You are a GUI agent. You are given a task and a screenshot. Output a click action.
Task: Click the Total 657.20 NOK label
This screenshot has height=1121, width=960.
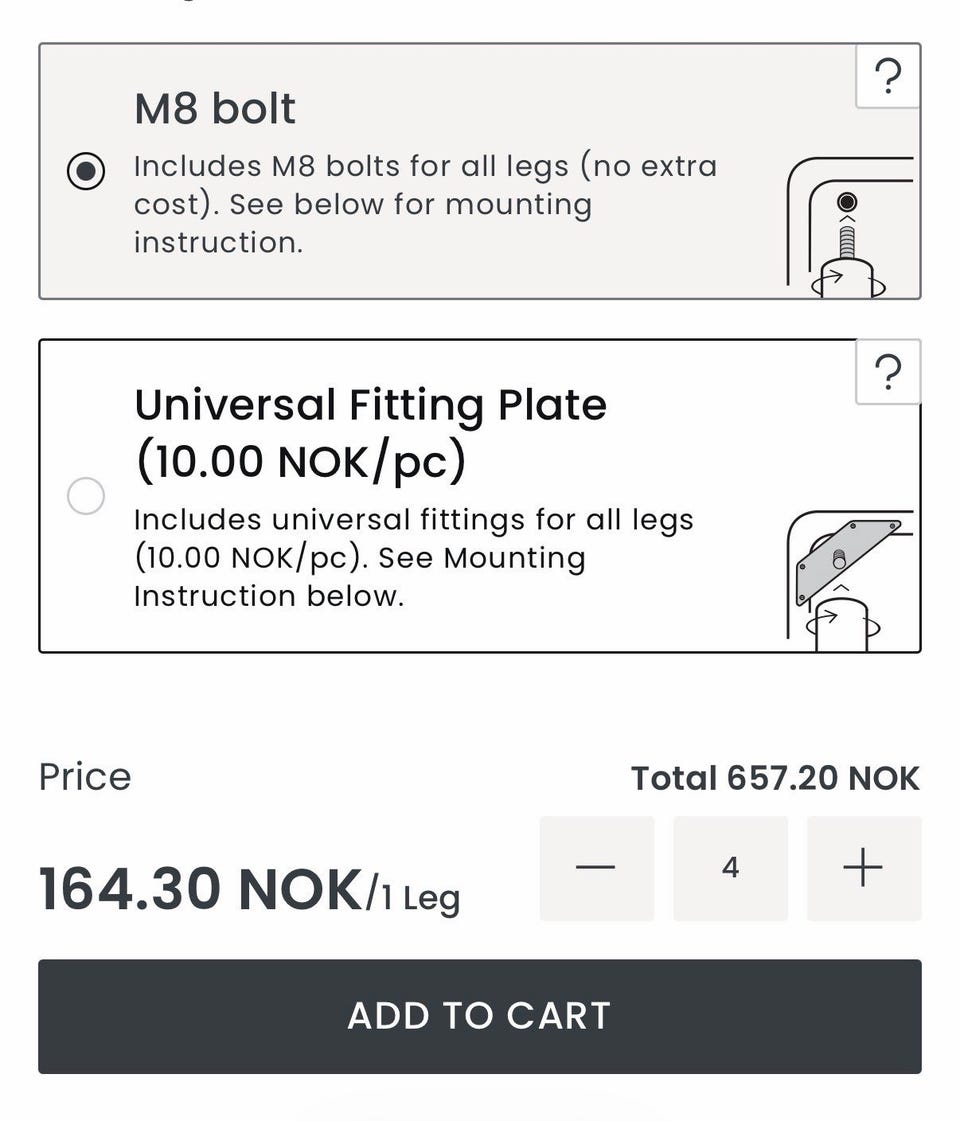[776, 778]
